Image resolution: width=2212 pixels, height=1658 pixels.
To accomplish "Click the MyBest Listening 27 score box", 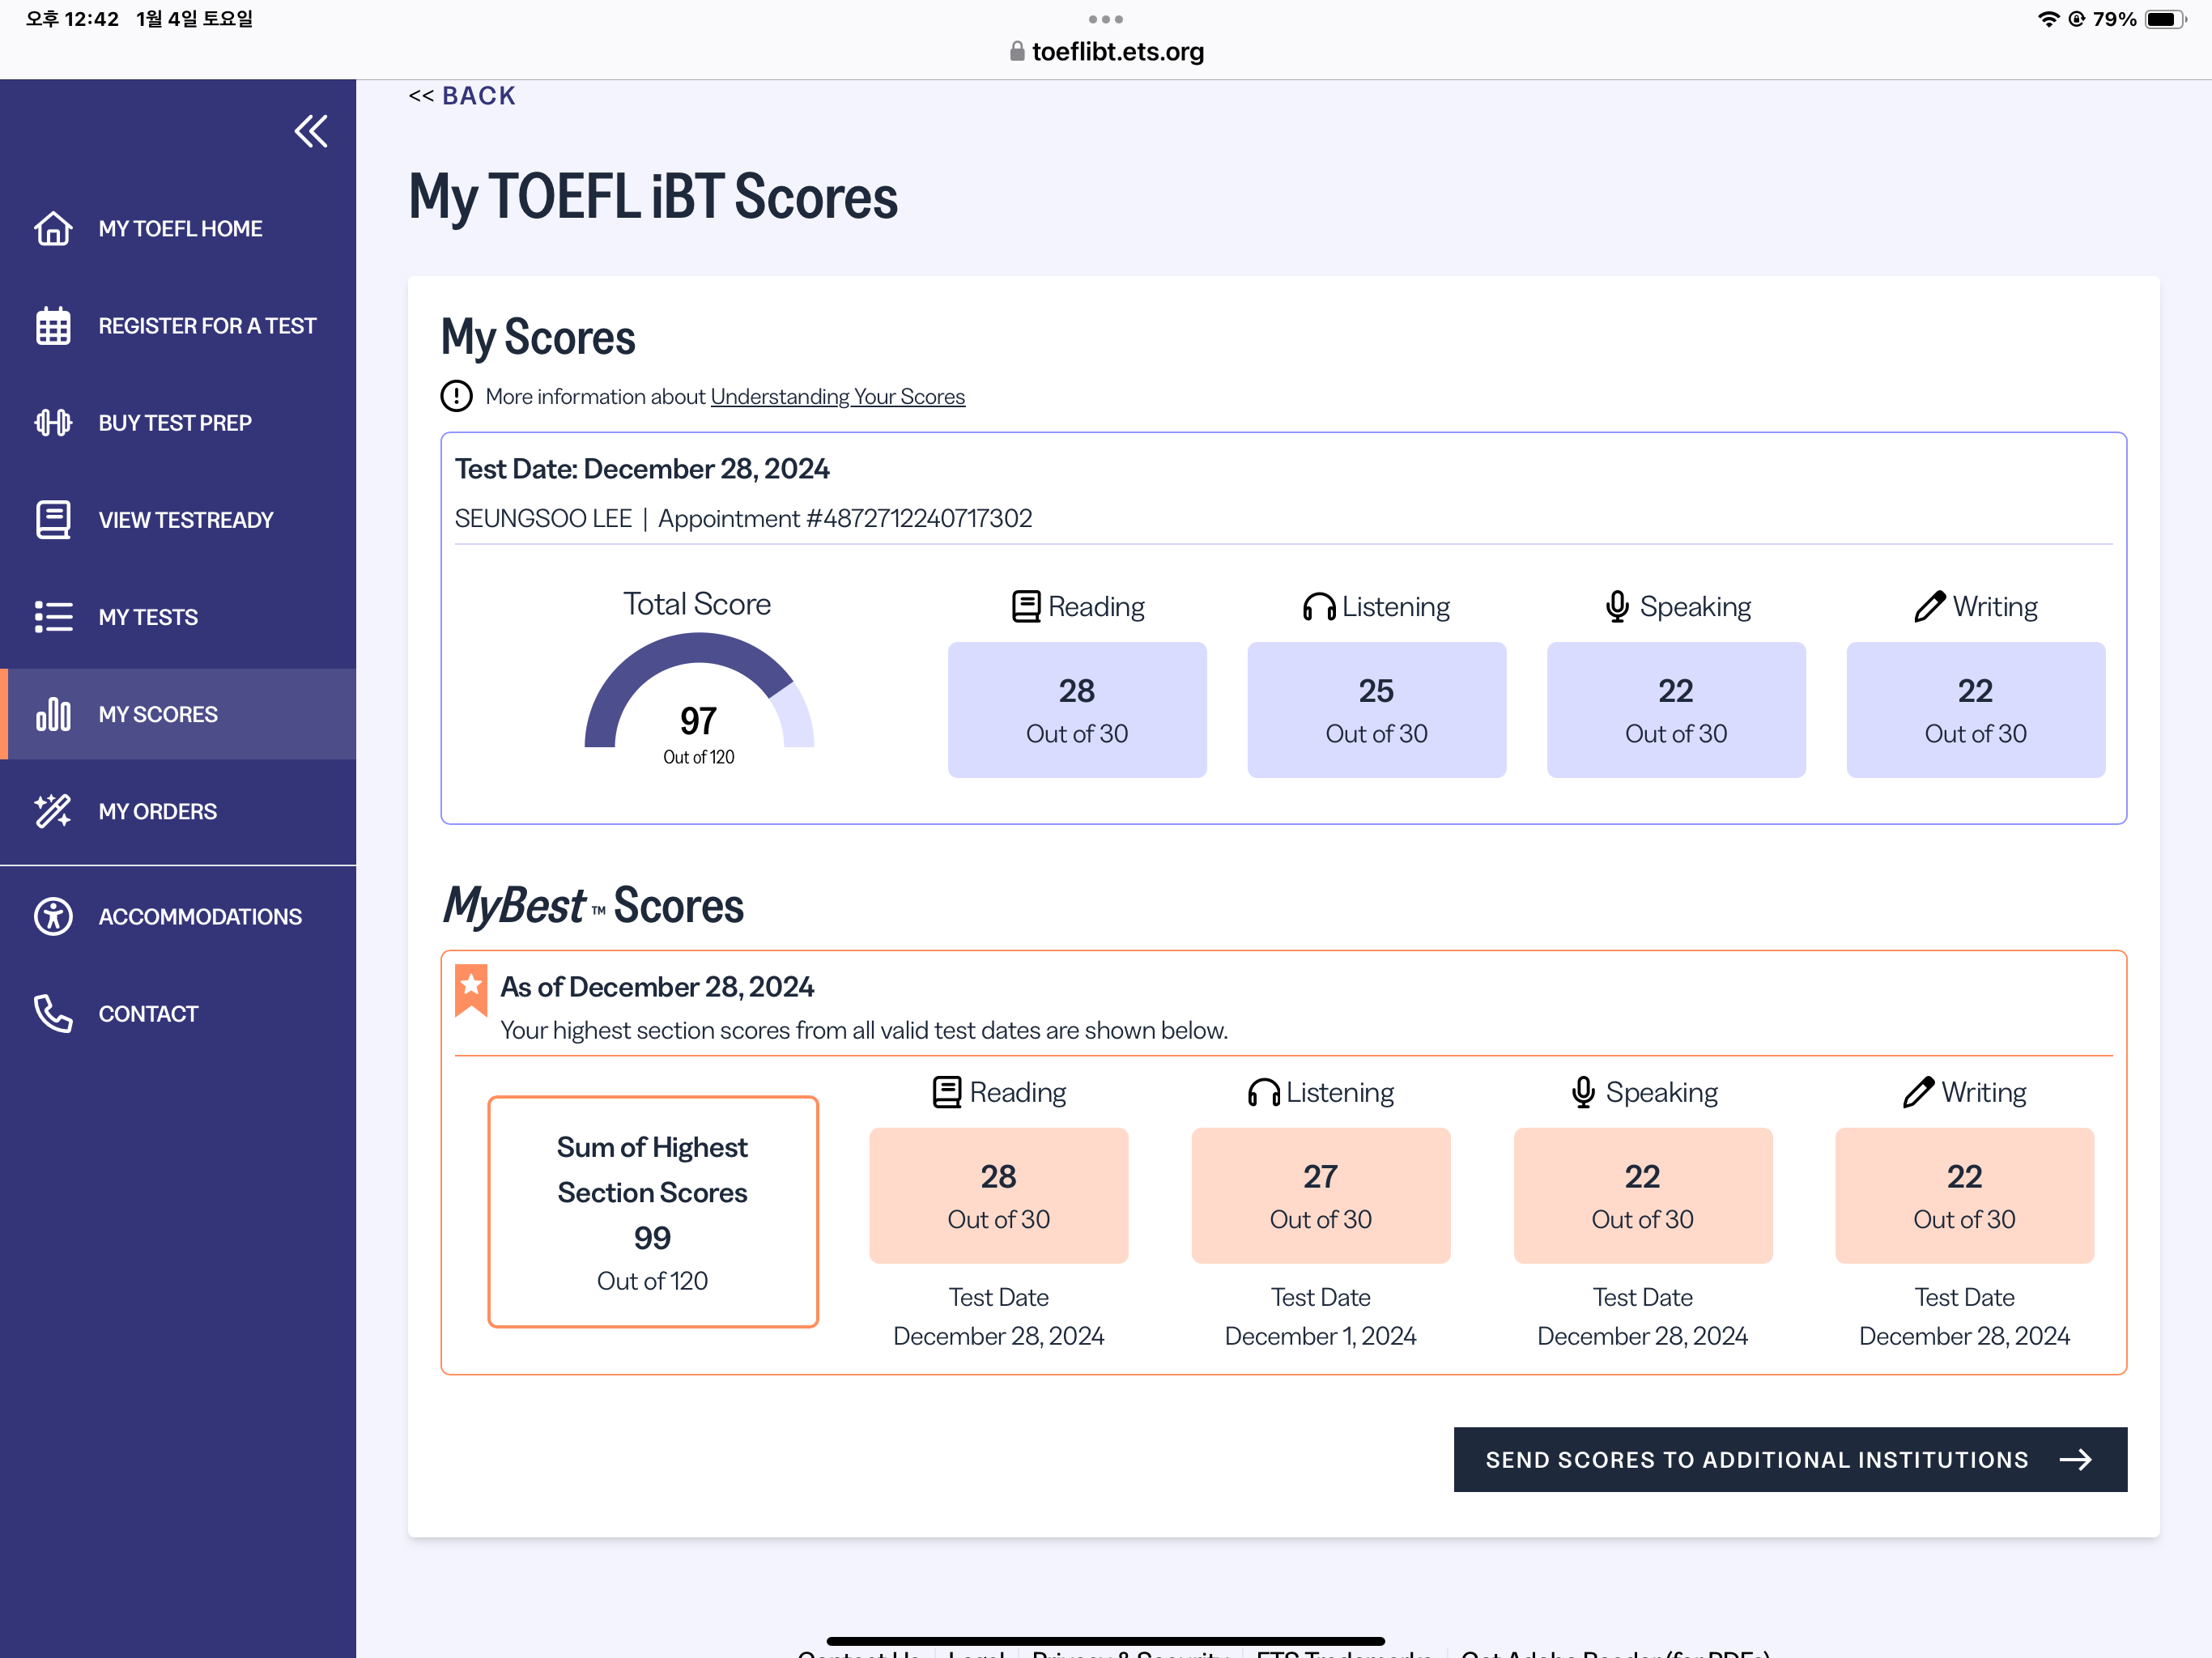I will pos(1320,1196).
